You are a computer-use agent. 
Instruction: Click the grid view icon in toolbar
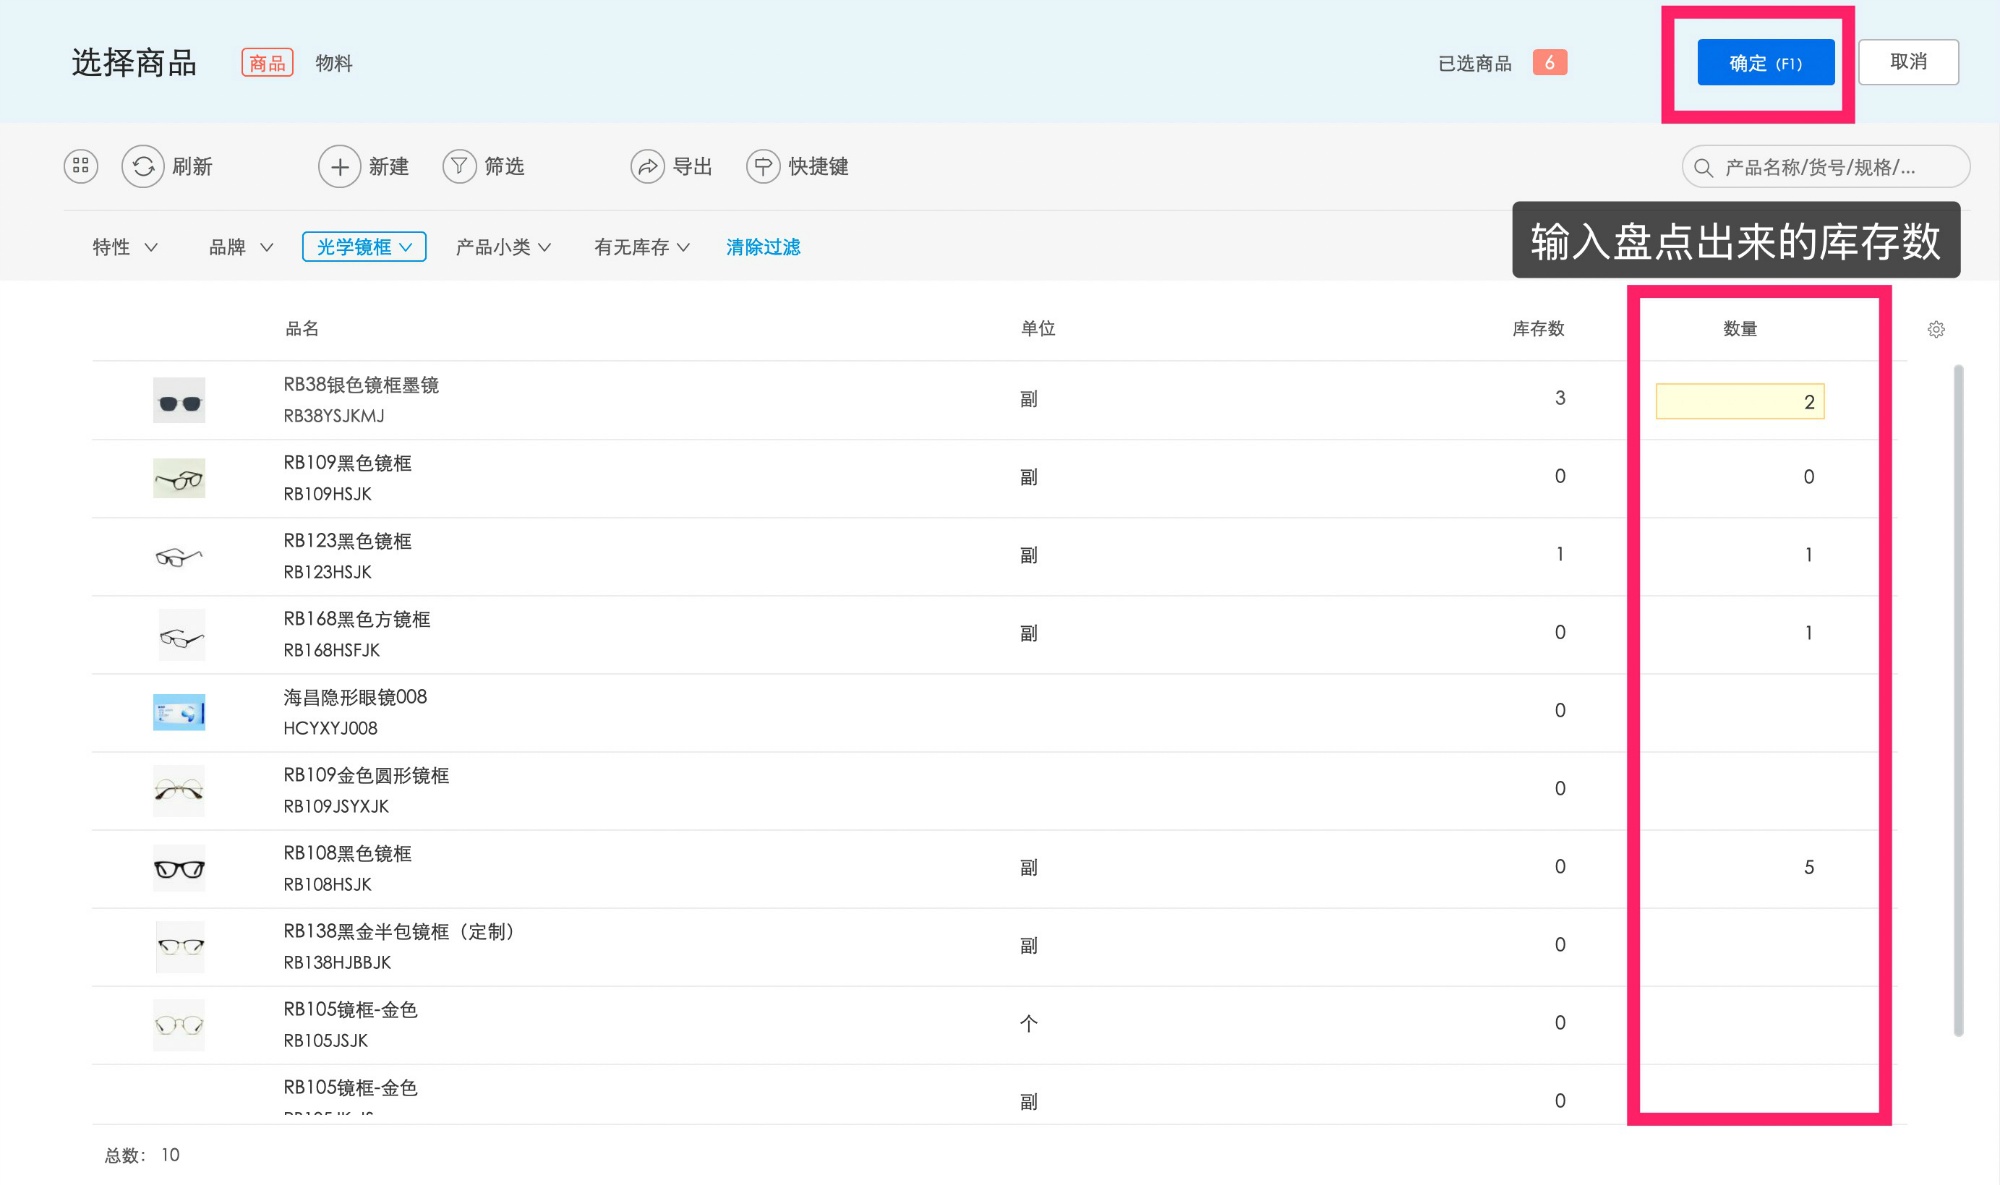coord(81,166)
